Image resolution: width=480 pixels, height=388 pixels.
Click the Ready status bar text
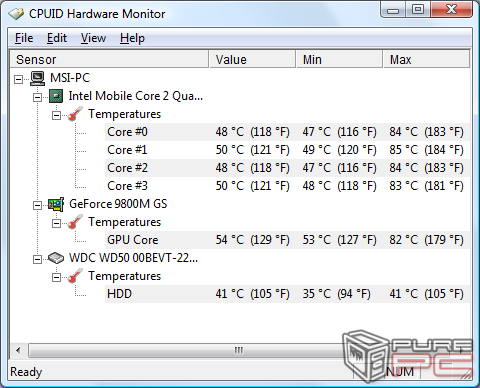[26, 372]
